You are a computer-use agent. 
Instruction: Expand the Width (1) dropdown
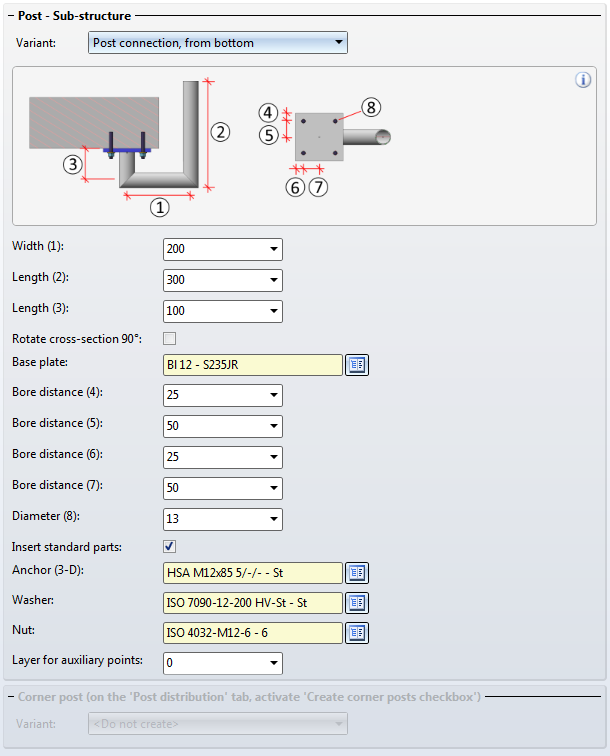coord(274,249)
